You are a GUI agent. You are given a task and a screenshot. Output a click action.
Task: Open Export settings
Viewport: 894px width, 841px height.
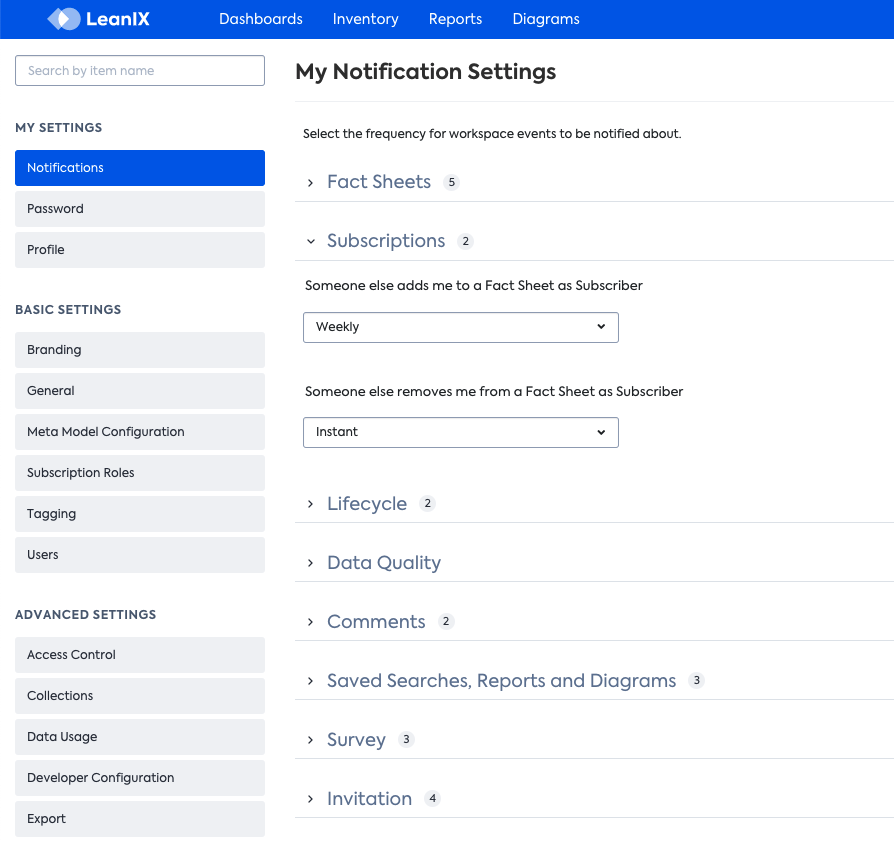coord(140,819)
